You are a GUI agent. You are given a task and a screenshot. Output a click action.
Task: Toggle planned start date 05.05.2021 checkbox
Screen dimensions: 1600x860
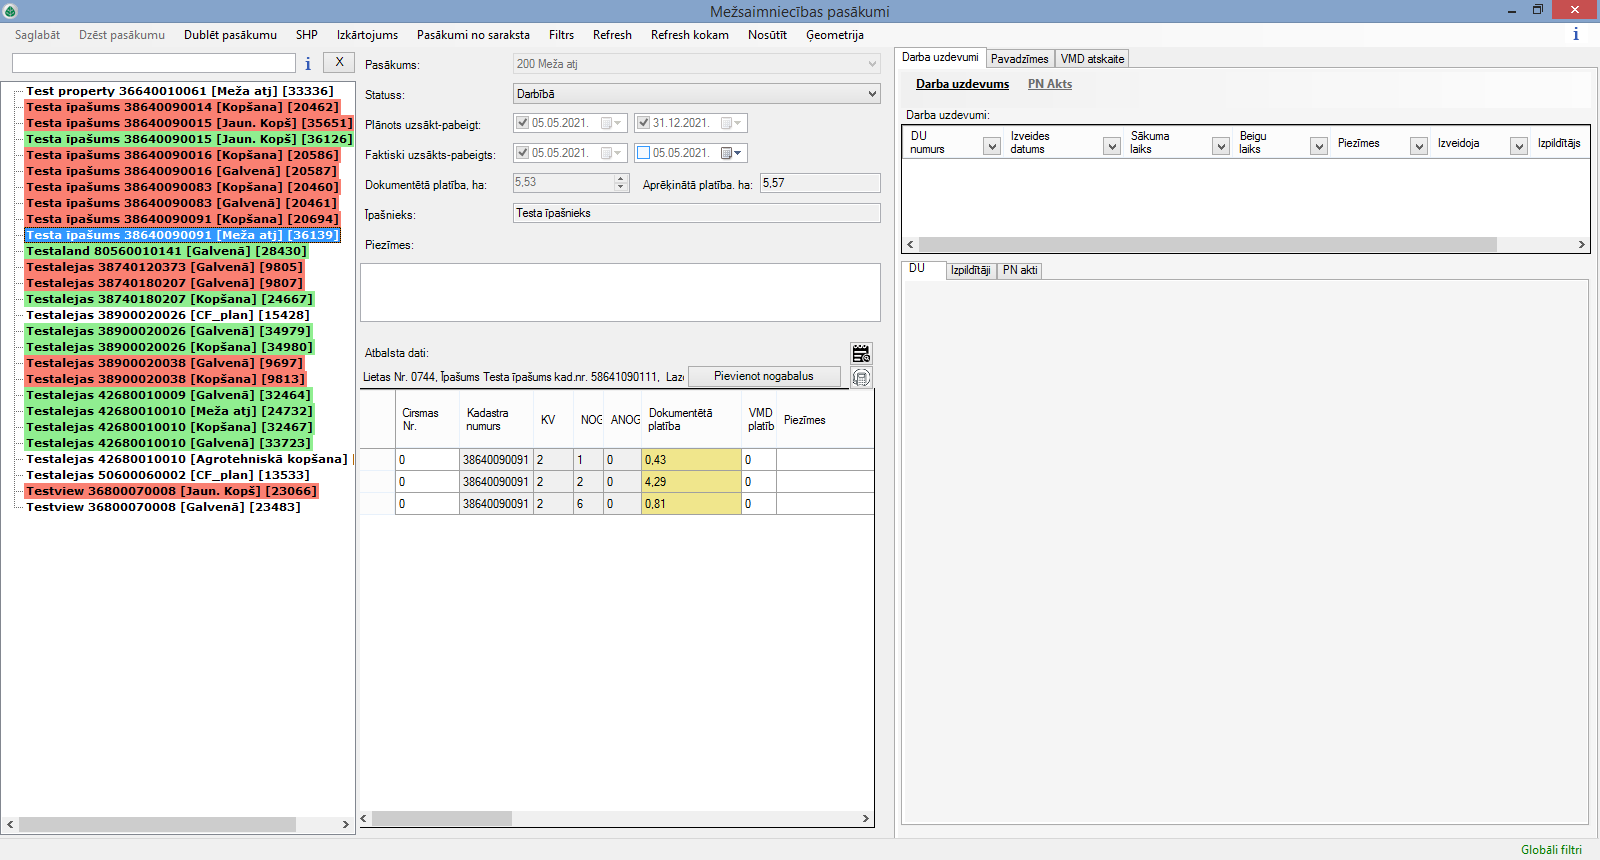pyautogui.click(x=522, y=123)
